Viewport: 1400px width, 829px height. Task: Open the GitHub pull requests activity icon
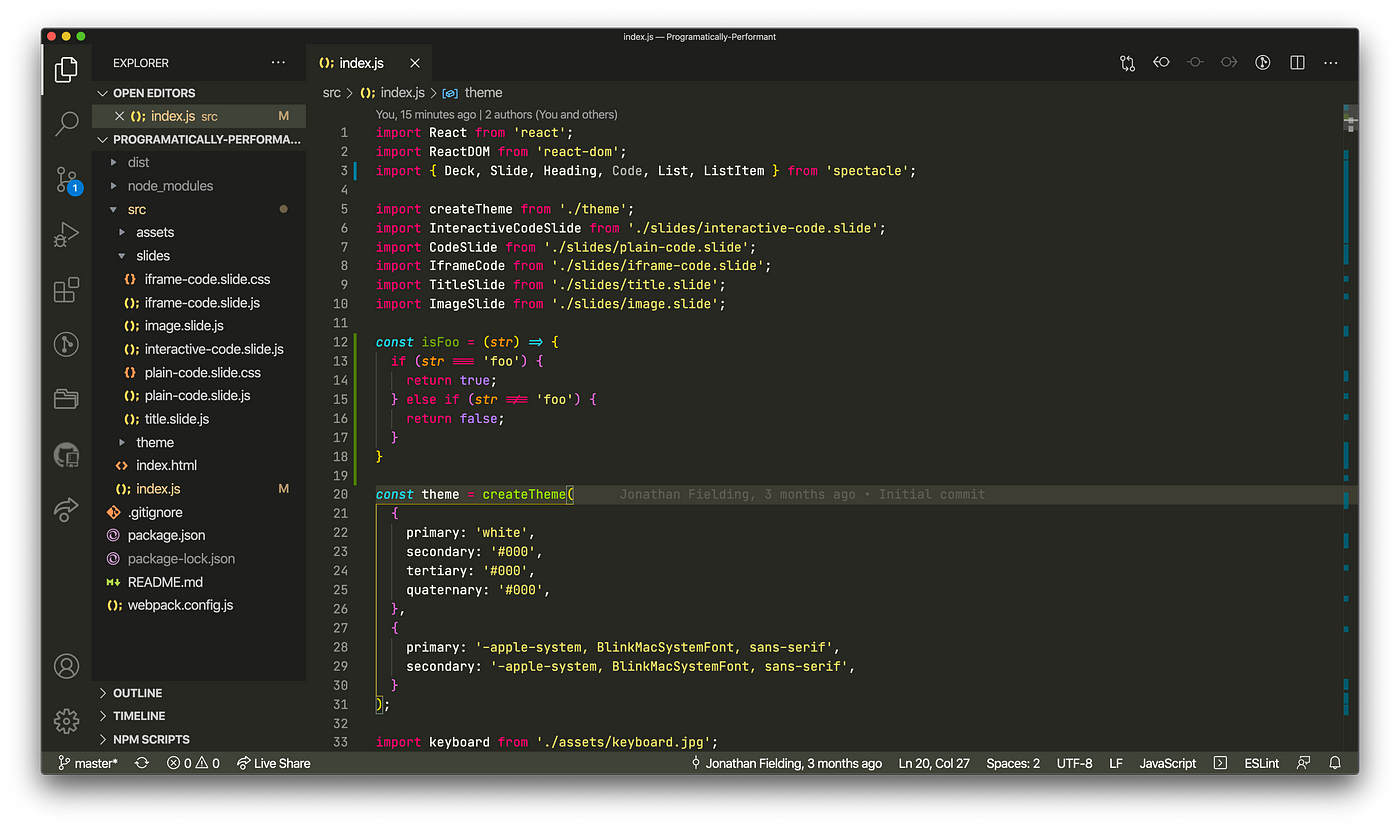66,455
